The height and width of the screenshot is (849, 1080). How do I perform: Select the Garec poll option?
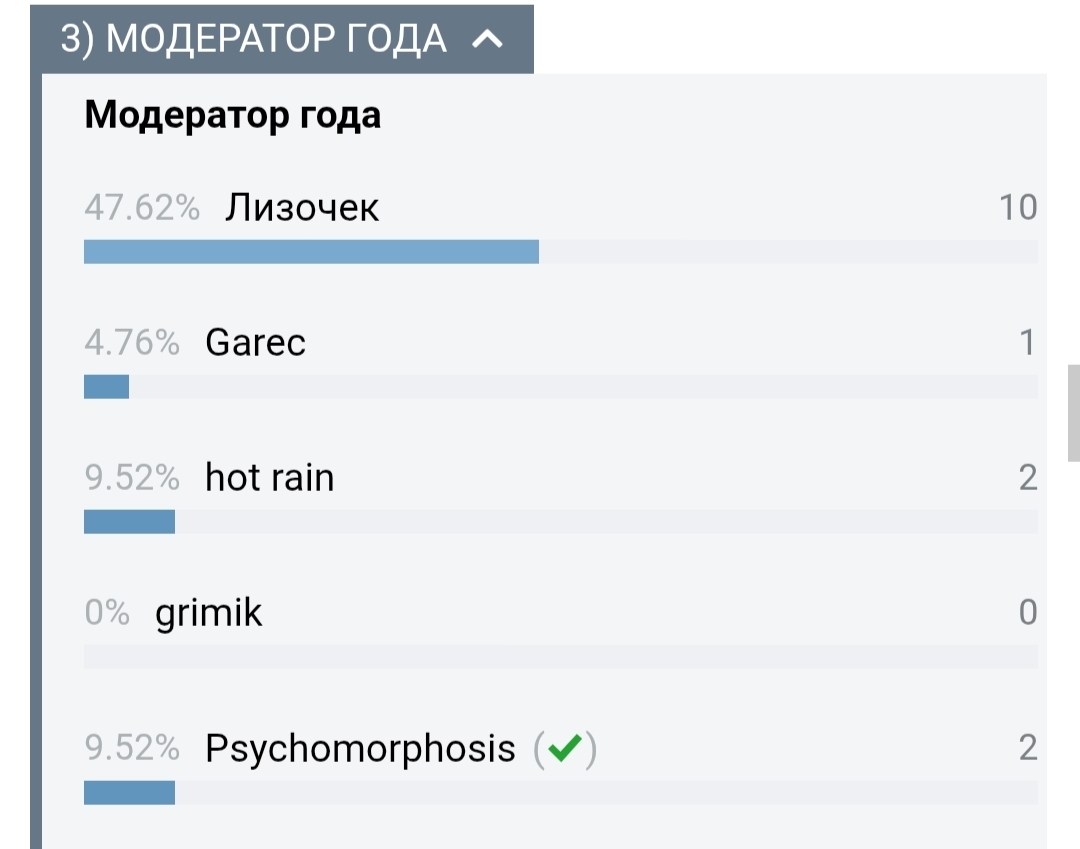point(255,343)
